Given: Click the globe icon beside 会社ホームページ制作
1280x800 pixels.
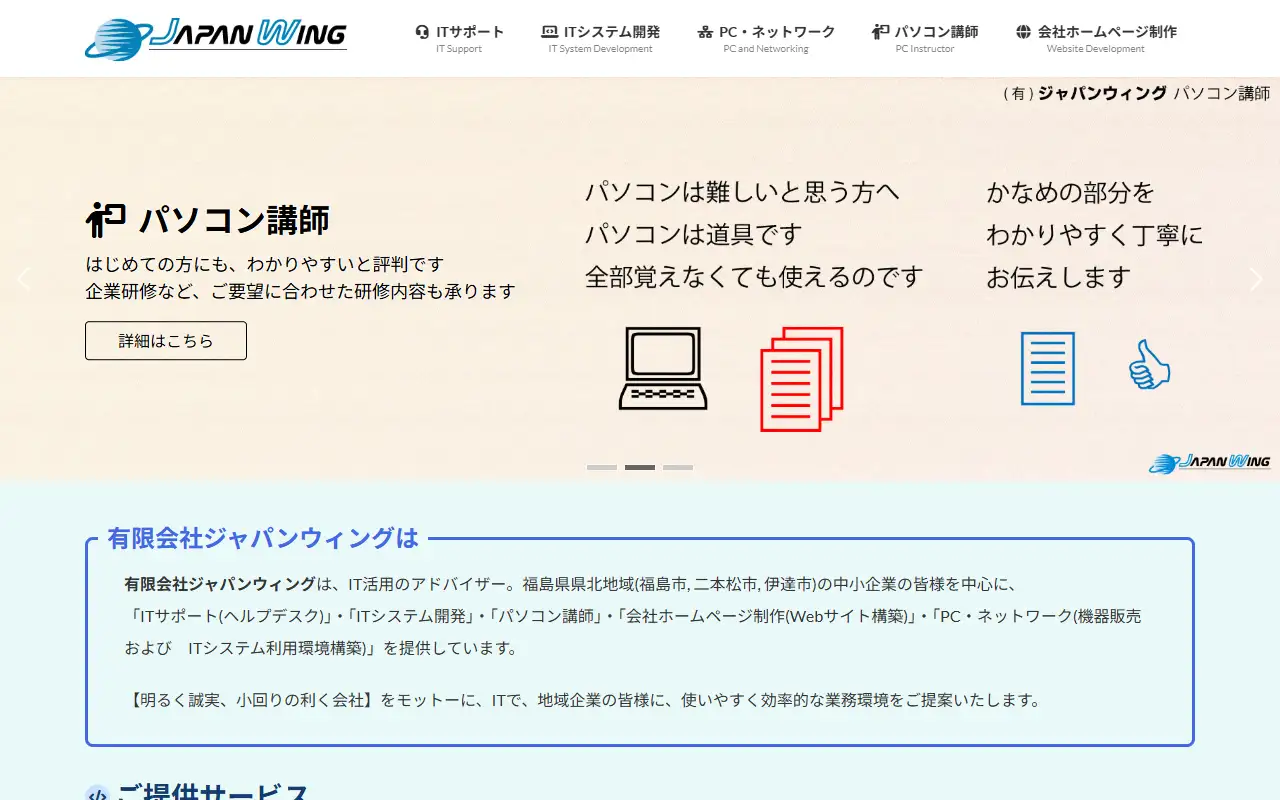Looking at the screenshot, I should [x=1023, y=32].
